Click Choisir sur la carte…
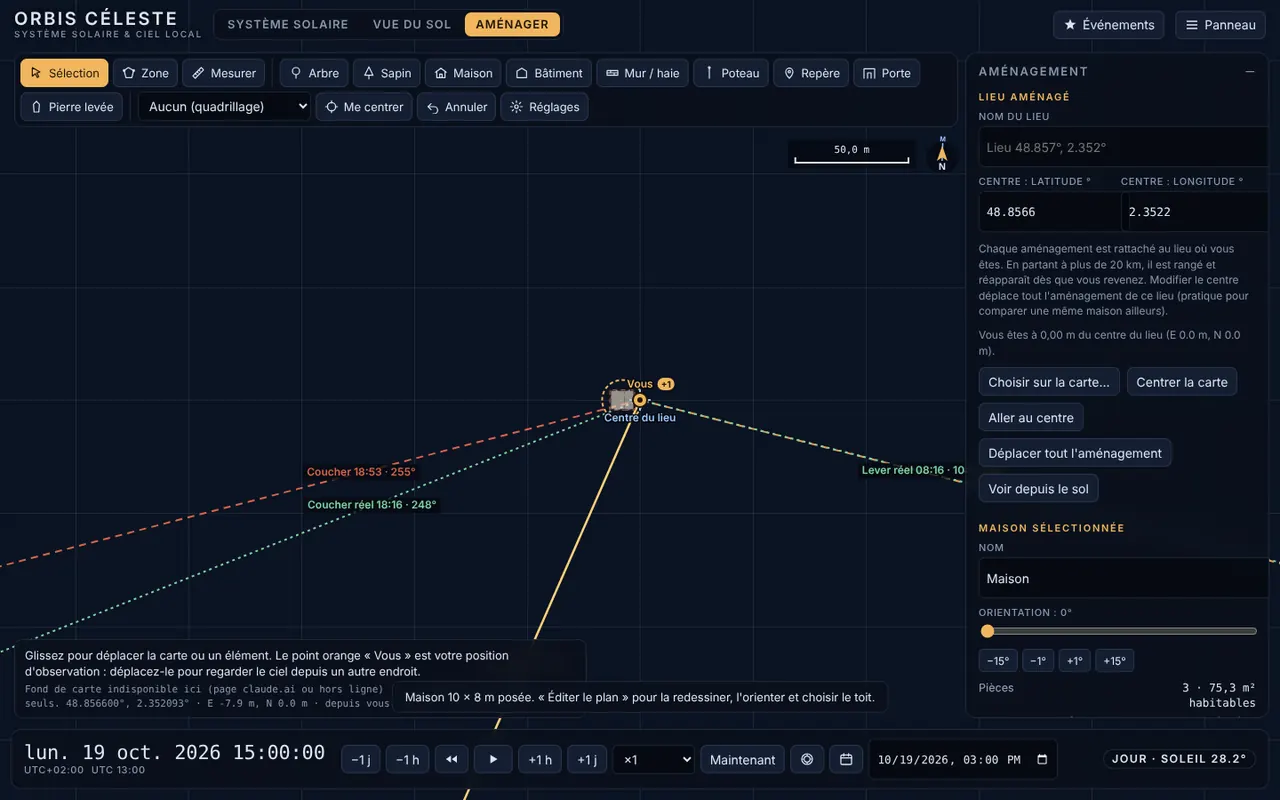1280x800 pixels. [1049, 382]
